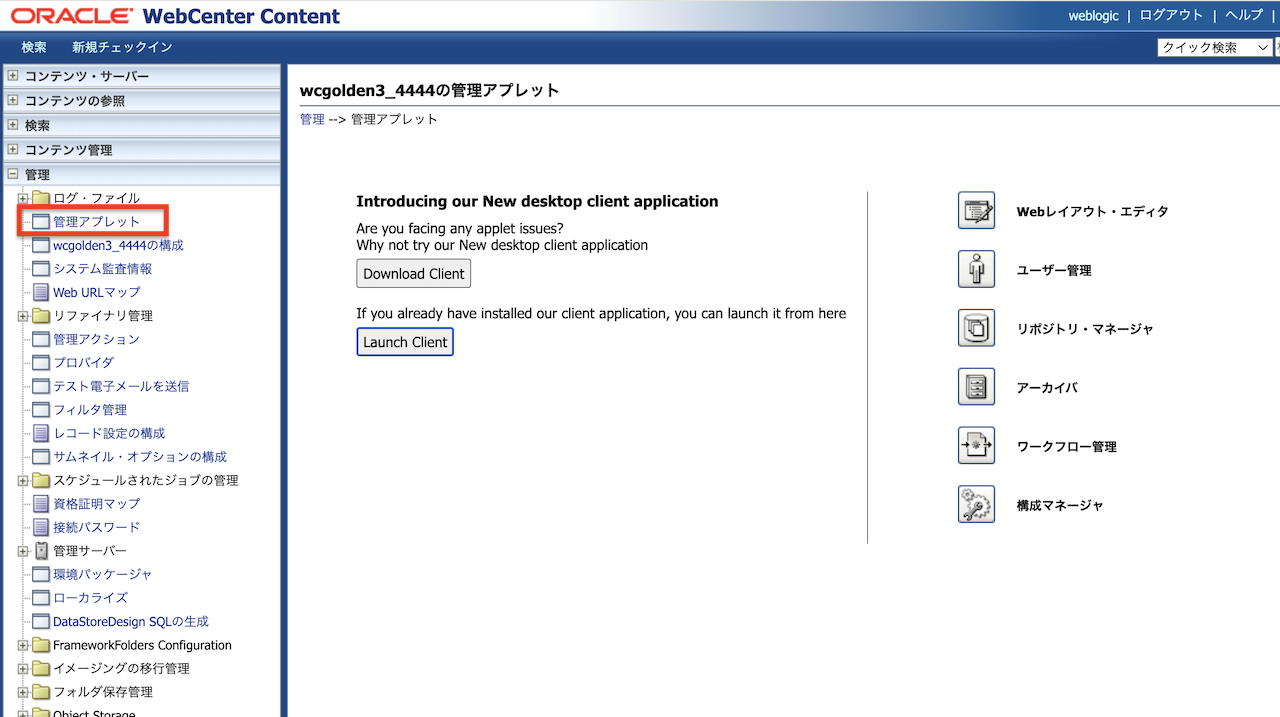1280x717 pixels.
Task: Open the Webレイアウト・エディタ applet icon
Action: tap(976, 211)
